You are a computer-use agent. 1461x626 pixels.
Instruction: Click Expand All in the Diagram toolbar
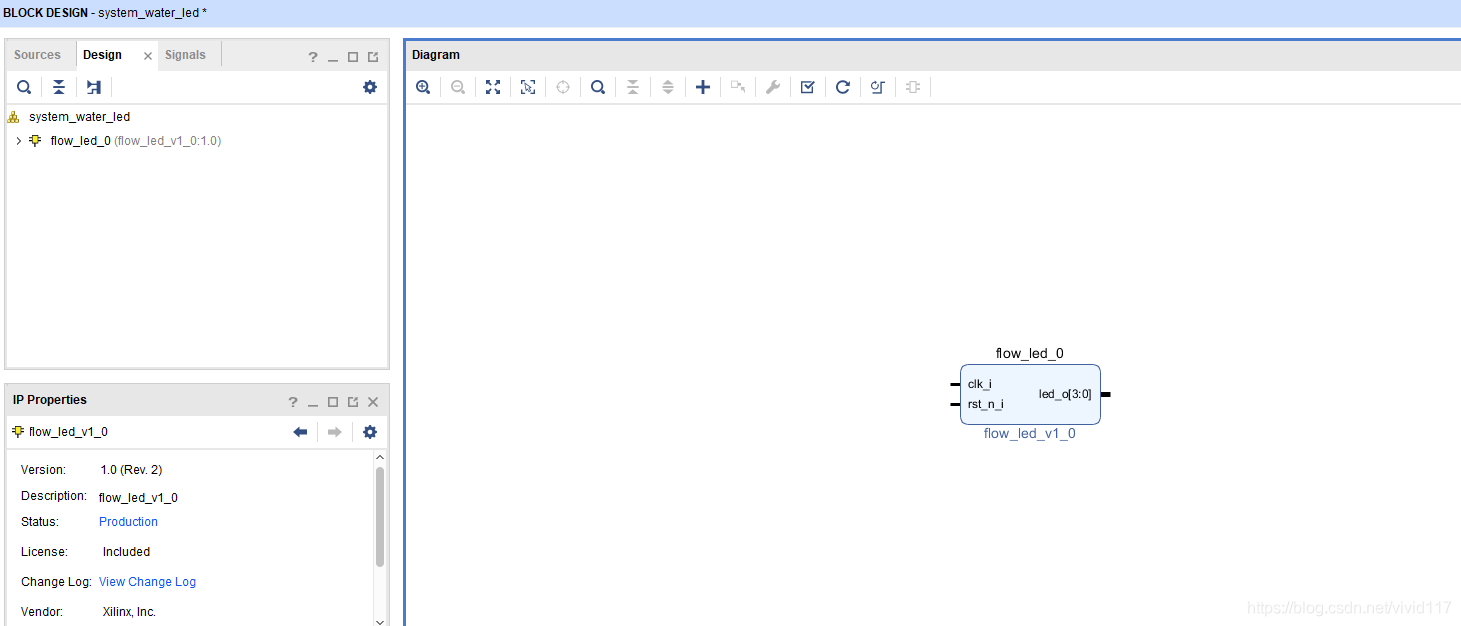click(668, 87)
